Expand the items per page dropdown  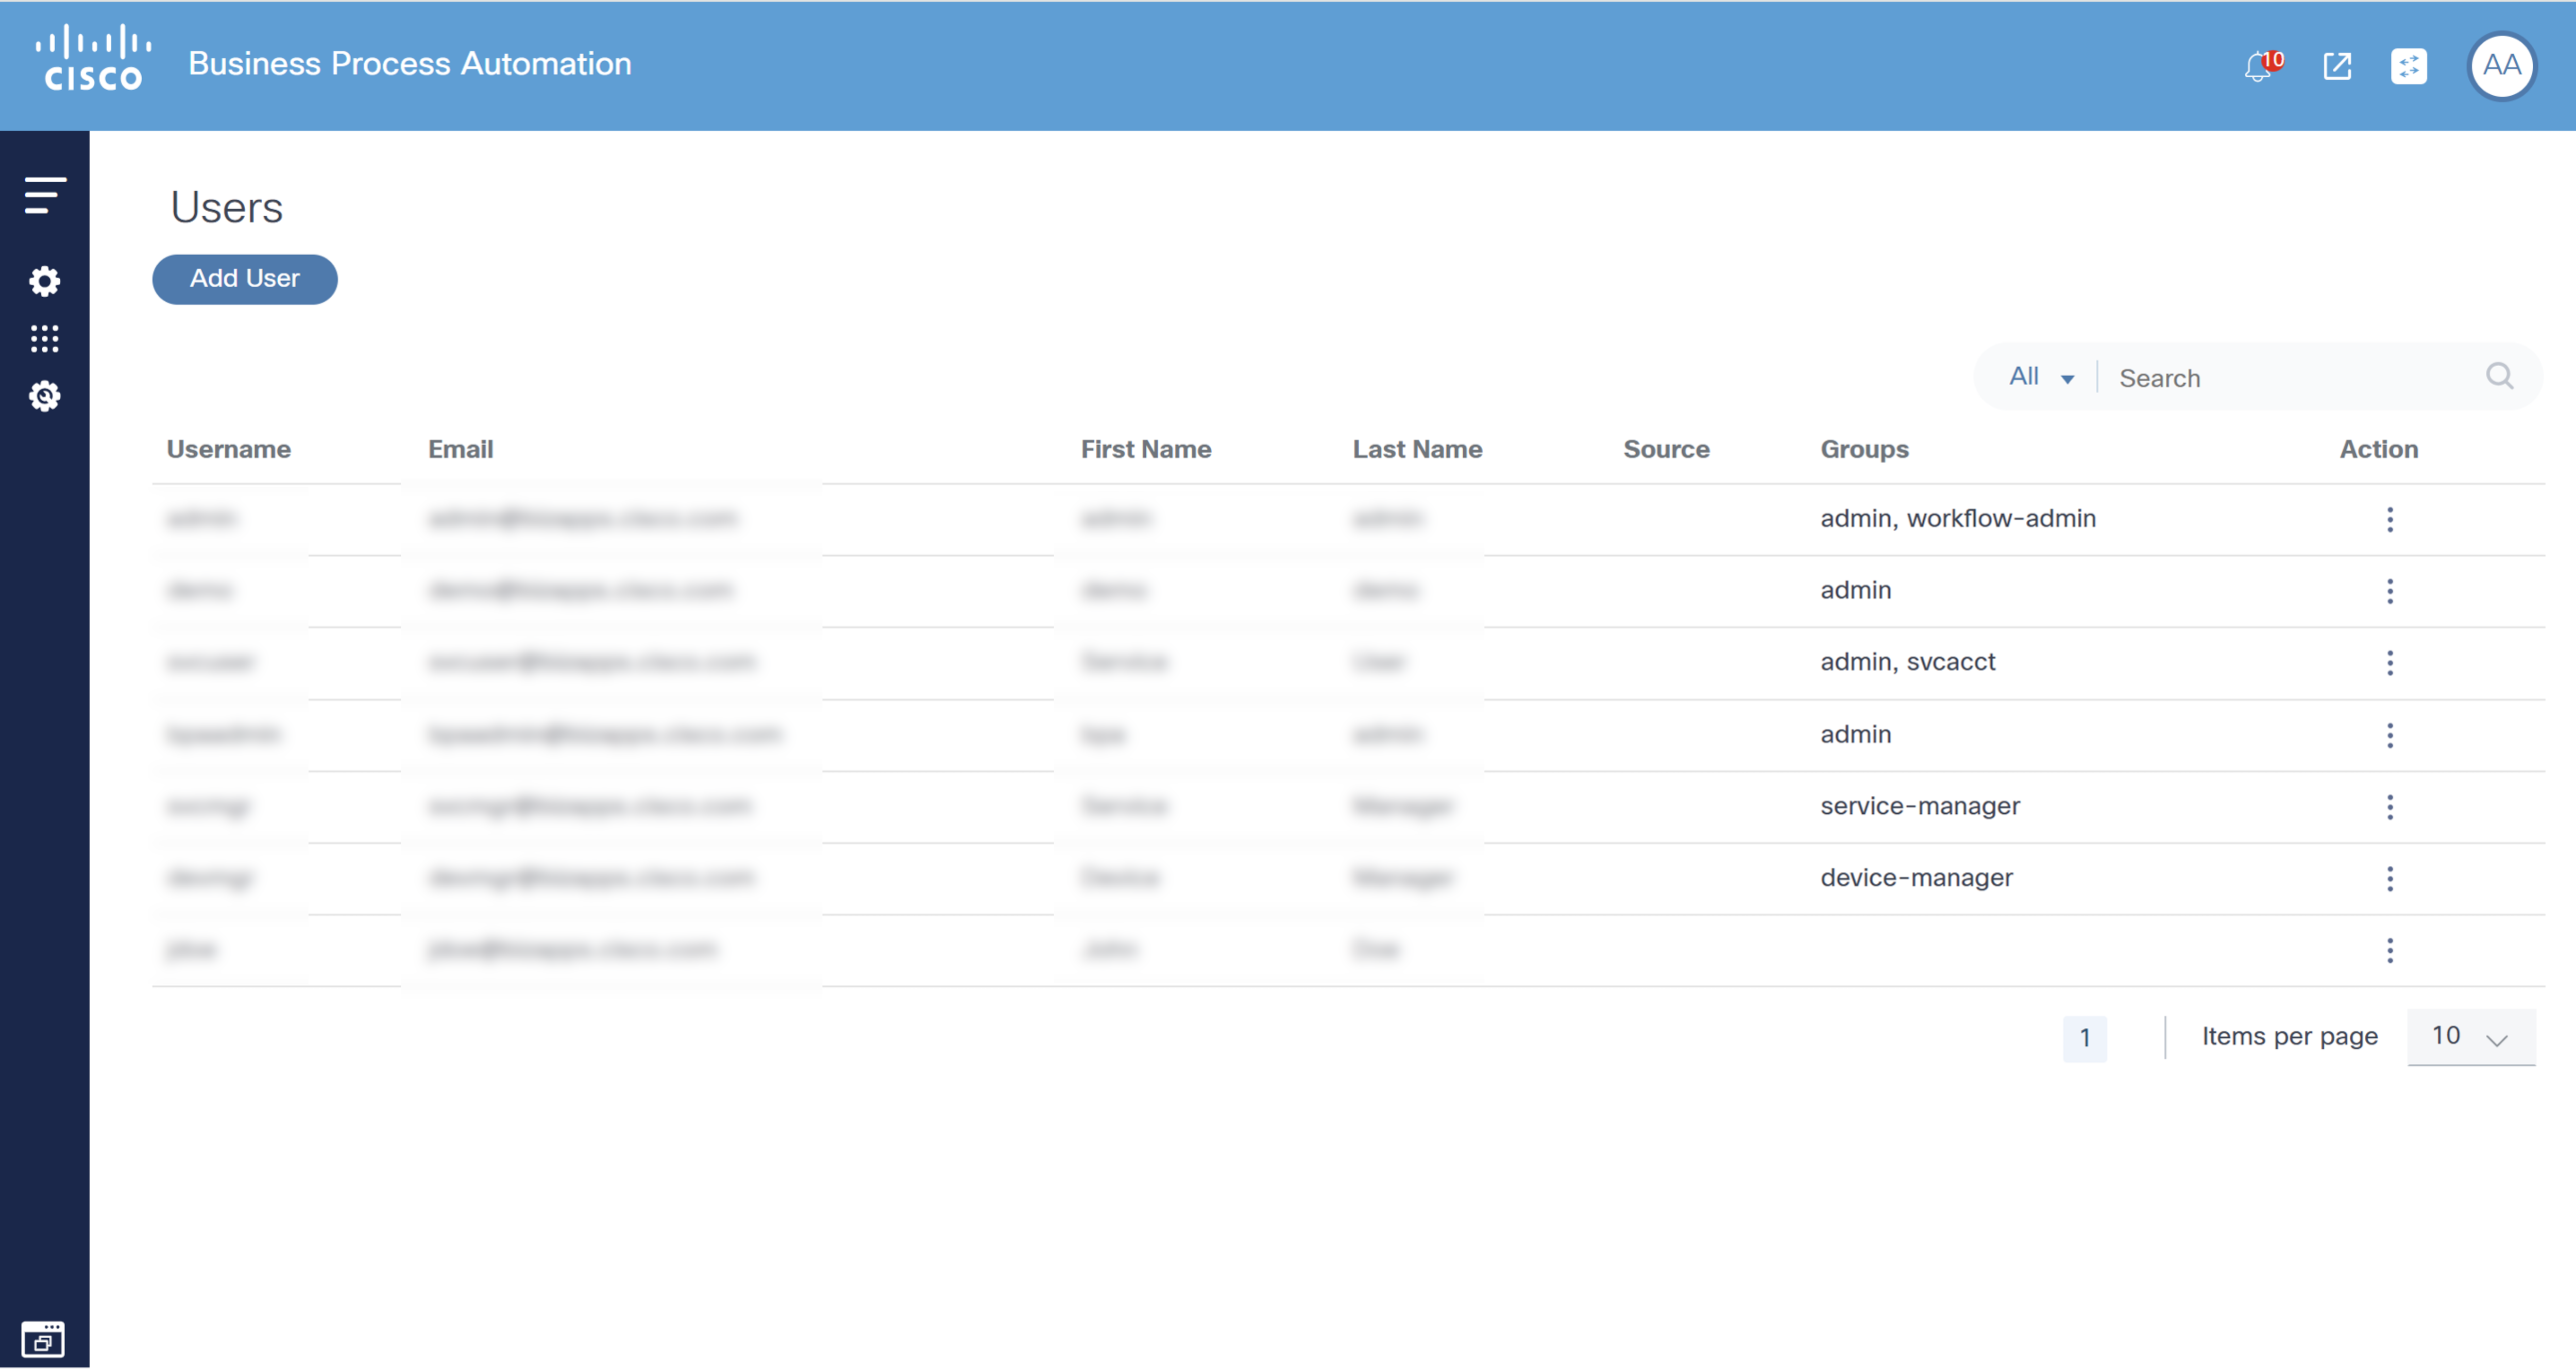pyautogui.click(x=2470, y=1037)
